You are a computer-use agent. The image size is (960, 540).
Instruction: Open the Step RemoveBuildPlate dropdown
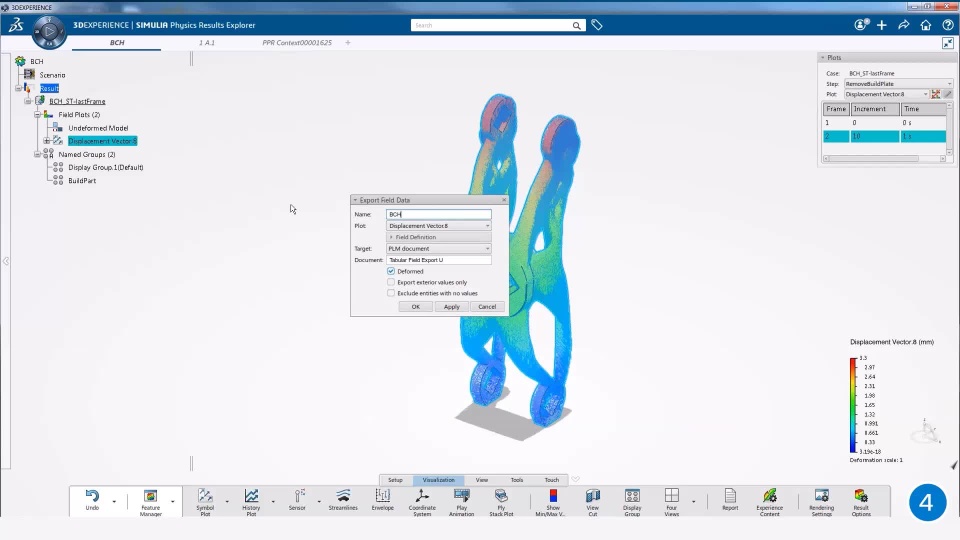pos(898,84)
